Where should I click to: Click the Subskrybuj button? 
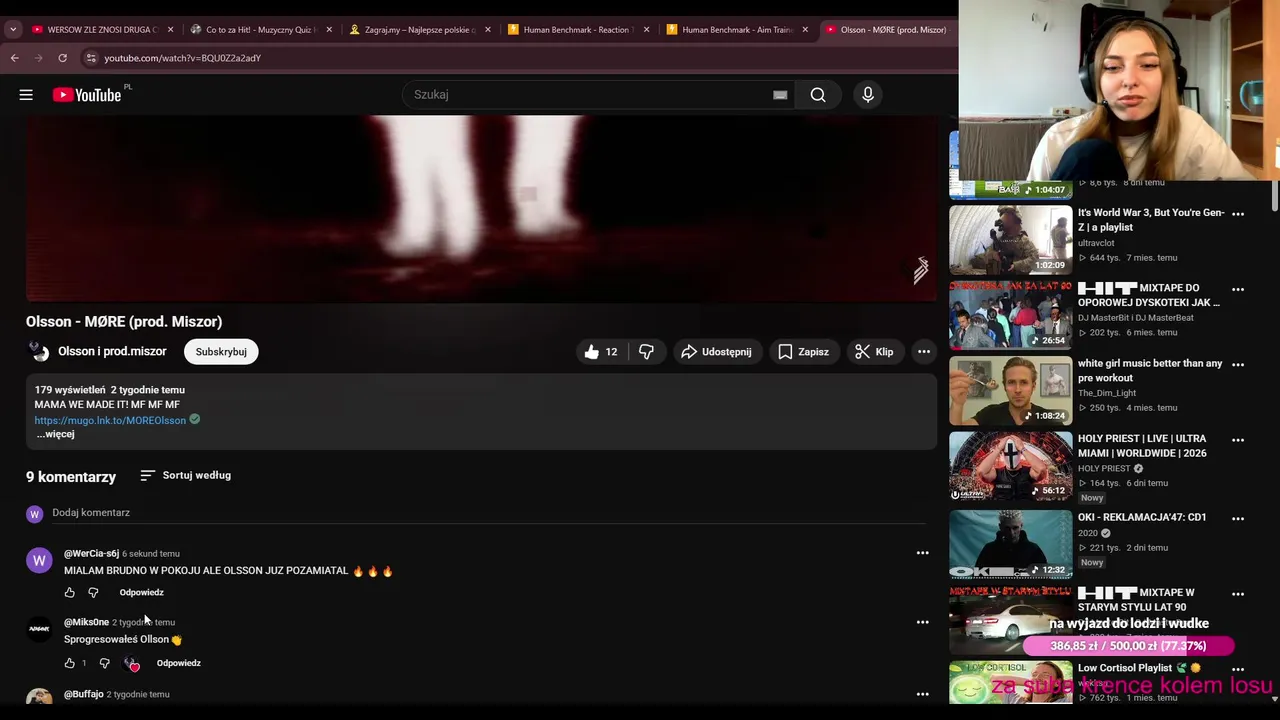point(221,352)
